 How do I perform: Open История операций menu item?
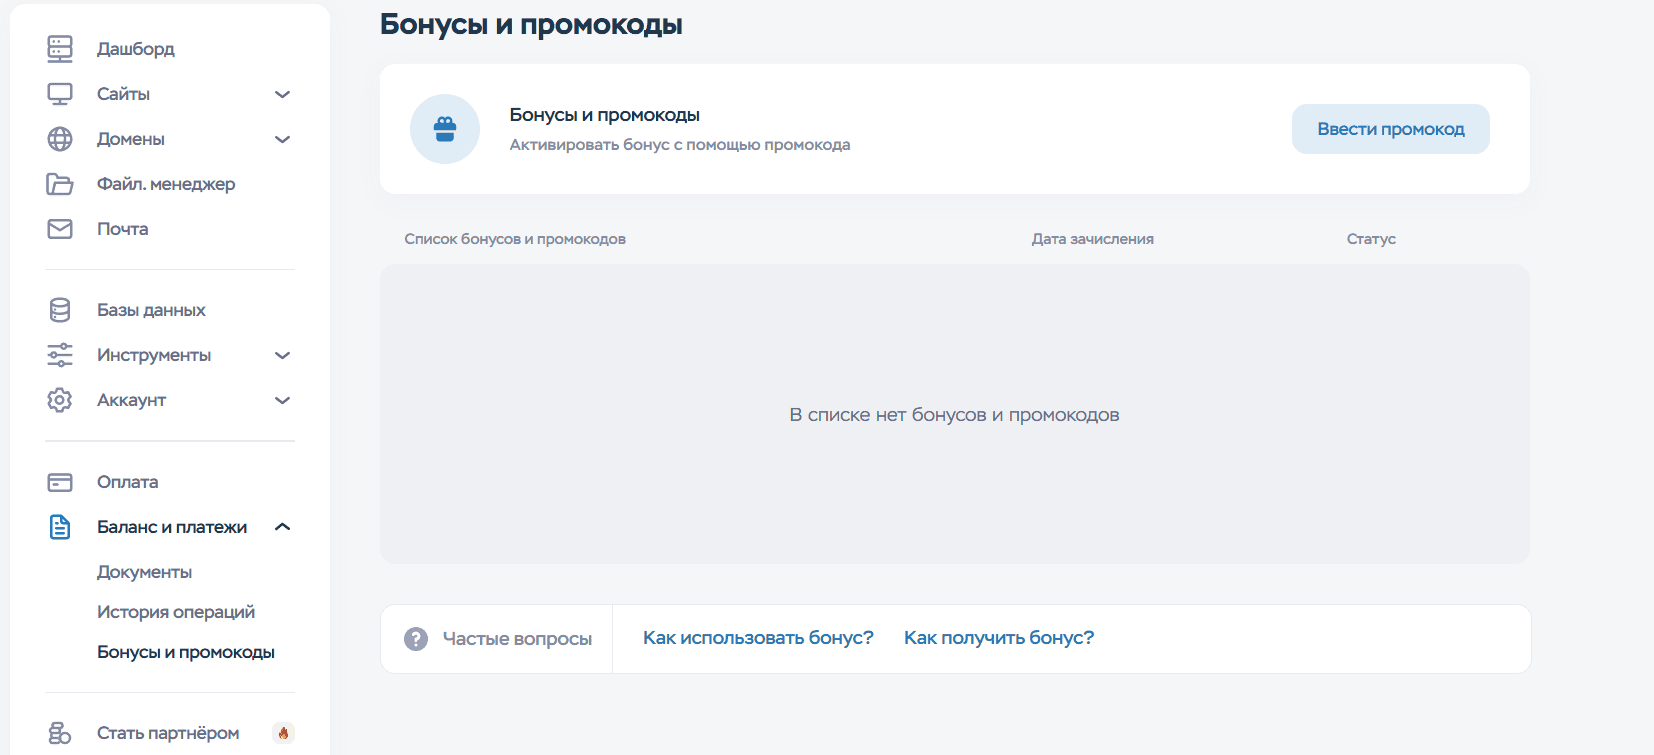click(175, 612)
